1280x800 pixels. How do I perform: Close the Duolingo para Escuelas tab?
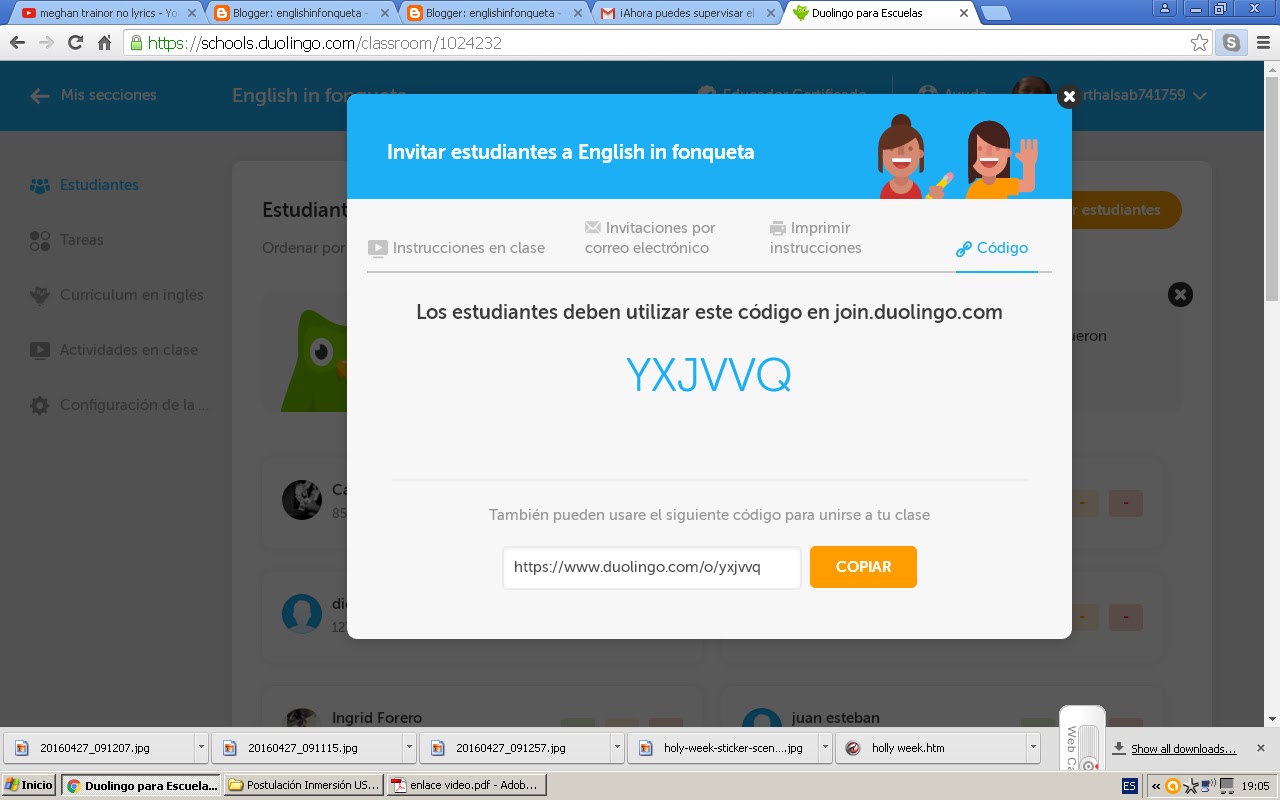pos(964,14)
